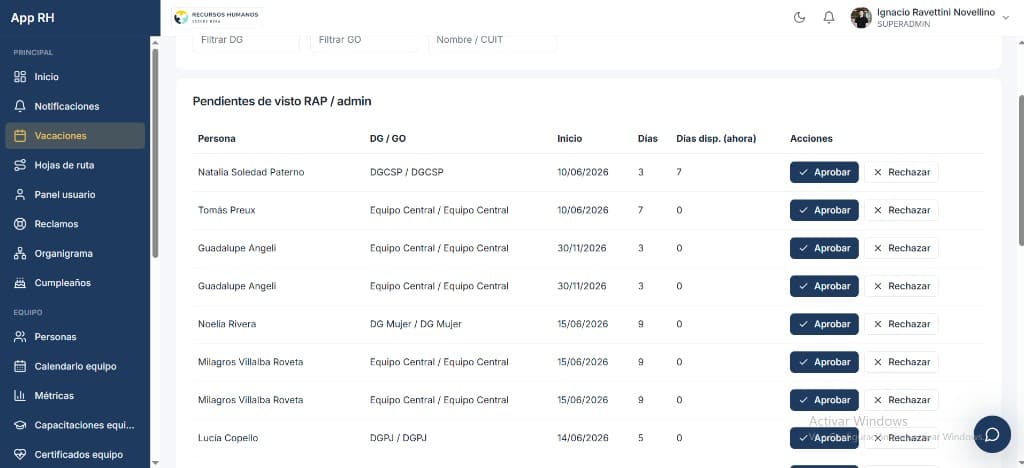Image resolution: width=1024 pixels, height=468 pixels.
Task: Click the Certificados equipo heart icon
Action: [20, 454]
